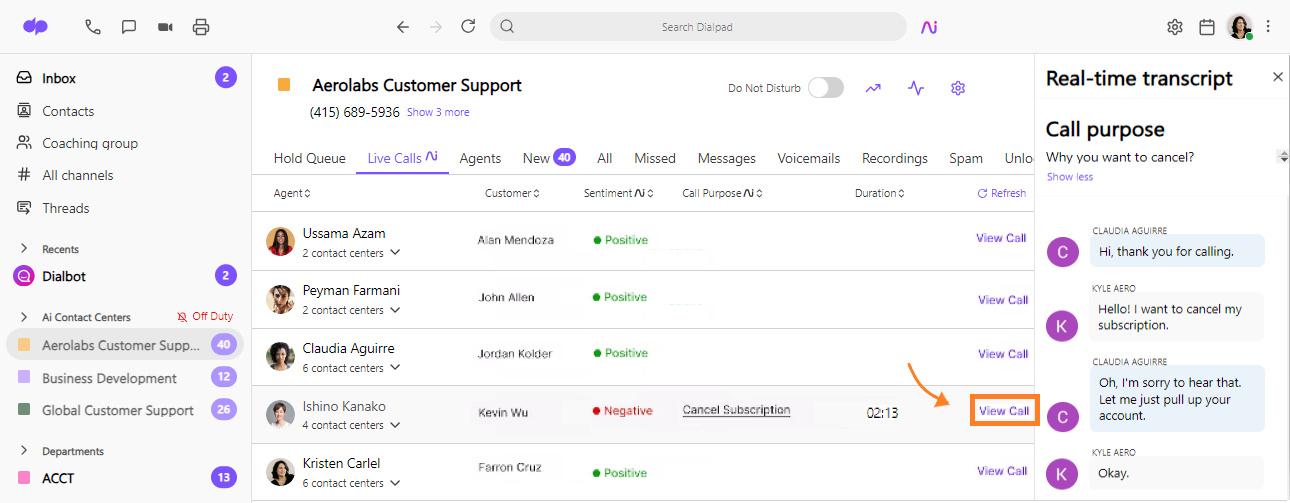The height and width of the screenshot is (503, 1290).
Task: Open Contacts in sidebar
Action: click(68, 111)
